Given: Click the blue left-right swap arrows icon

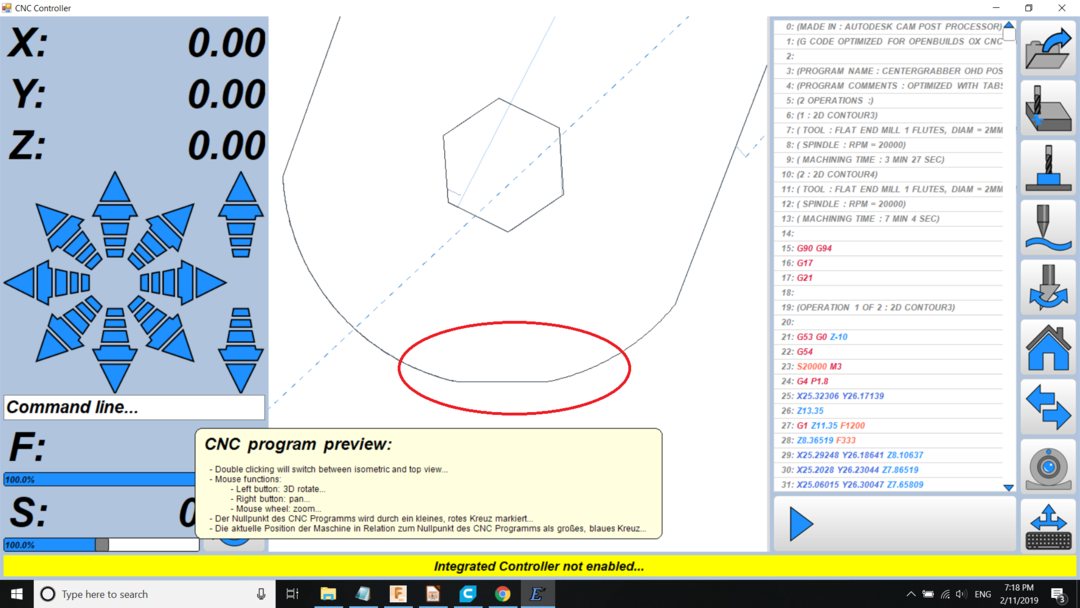Looking at the screenshot, I should (x=1048, y=407).
